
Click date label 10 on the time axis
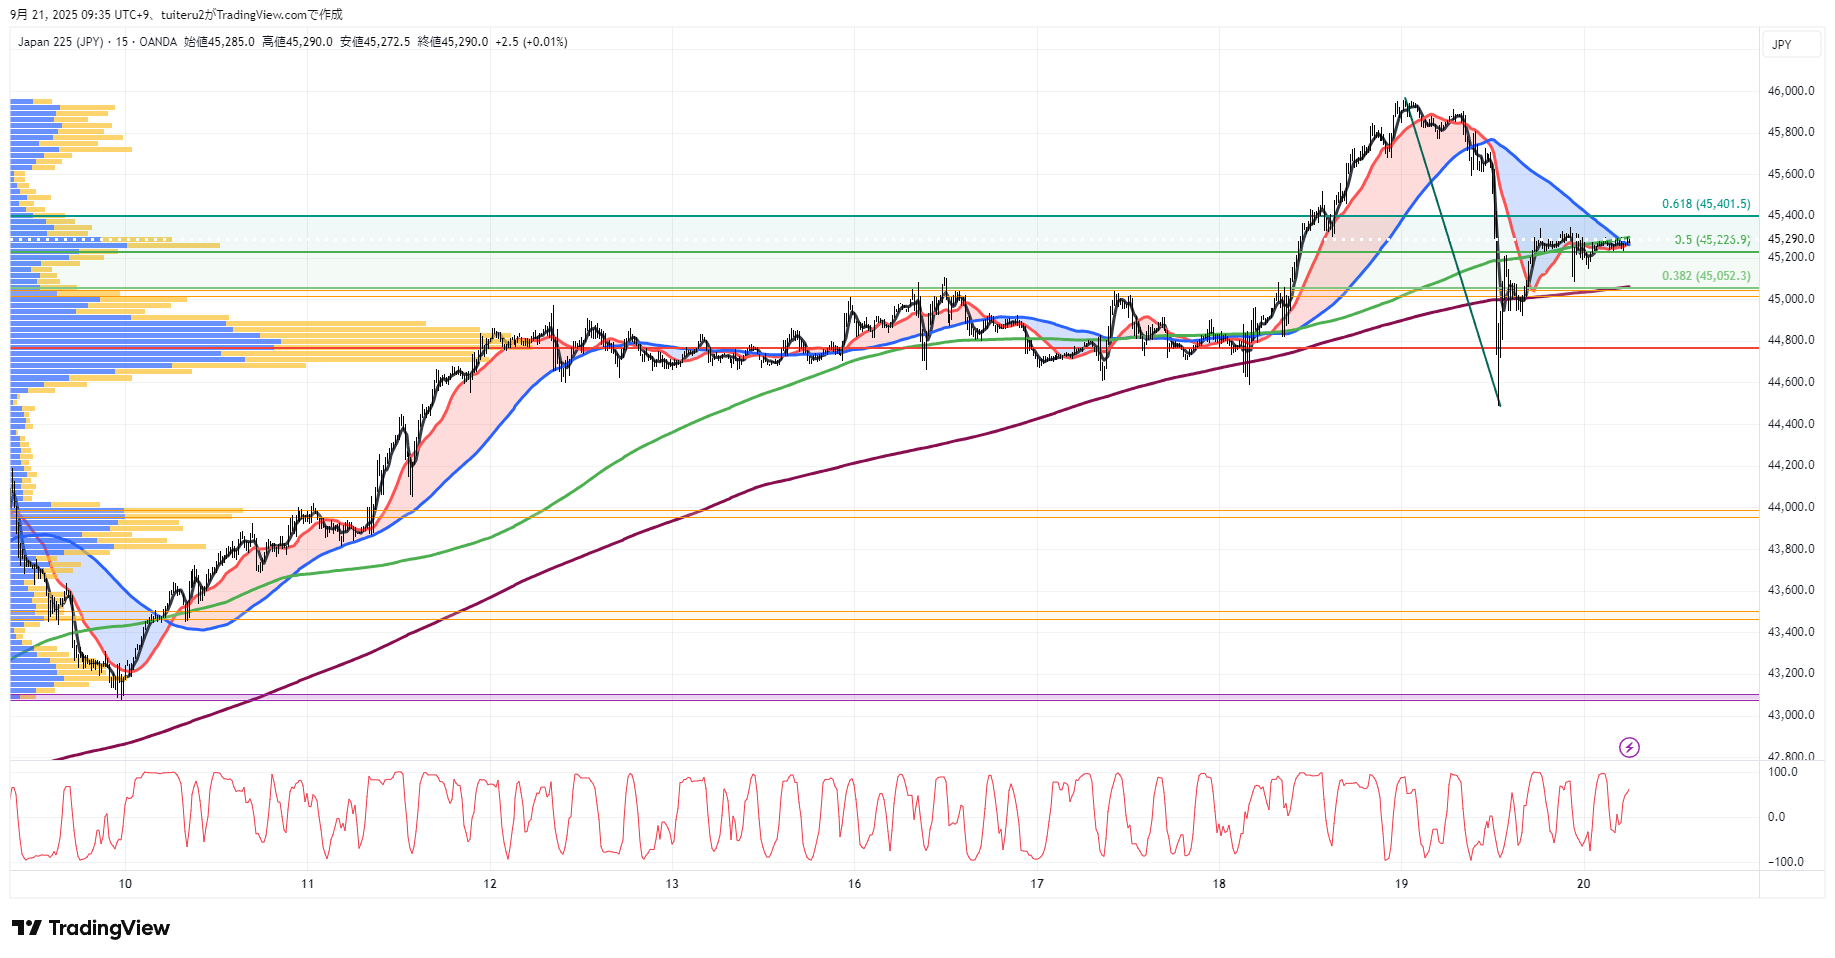pos(125,884)
